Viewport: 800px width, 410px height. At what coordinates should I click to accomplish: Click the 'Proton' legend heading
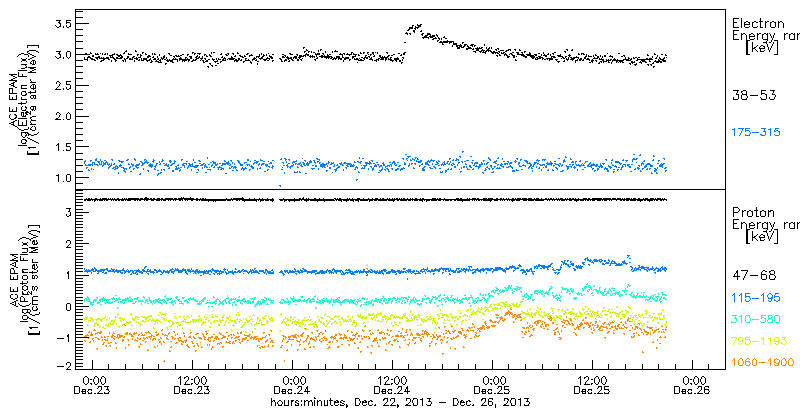(x=753, y=212)
